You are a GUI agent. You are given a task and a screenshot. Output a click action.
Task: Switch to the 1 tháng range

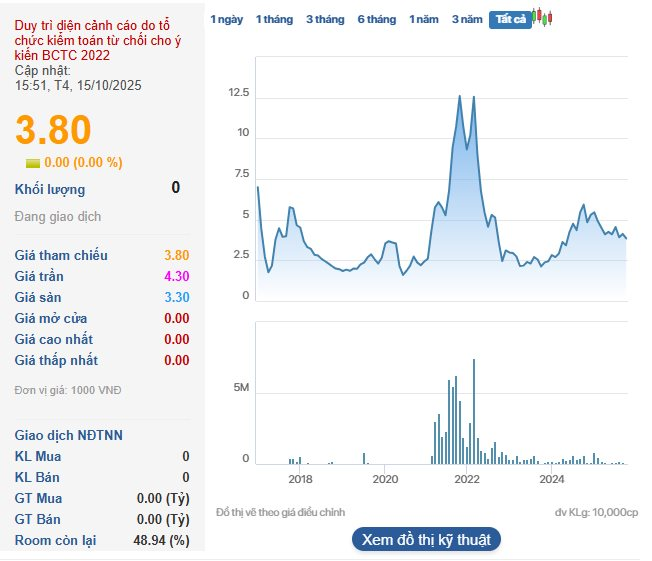pyautogui.click(x=274, y=20)
